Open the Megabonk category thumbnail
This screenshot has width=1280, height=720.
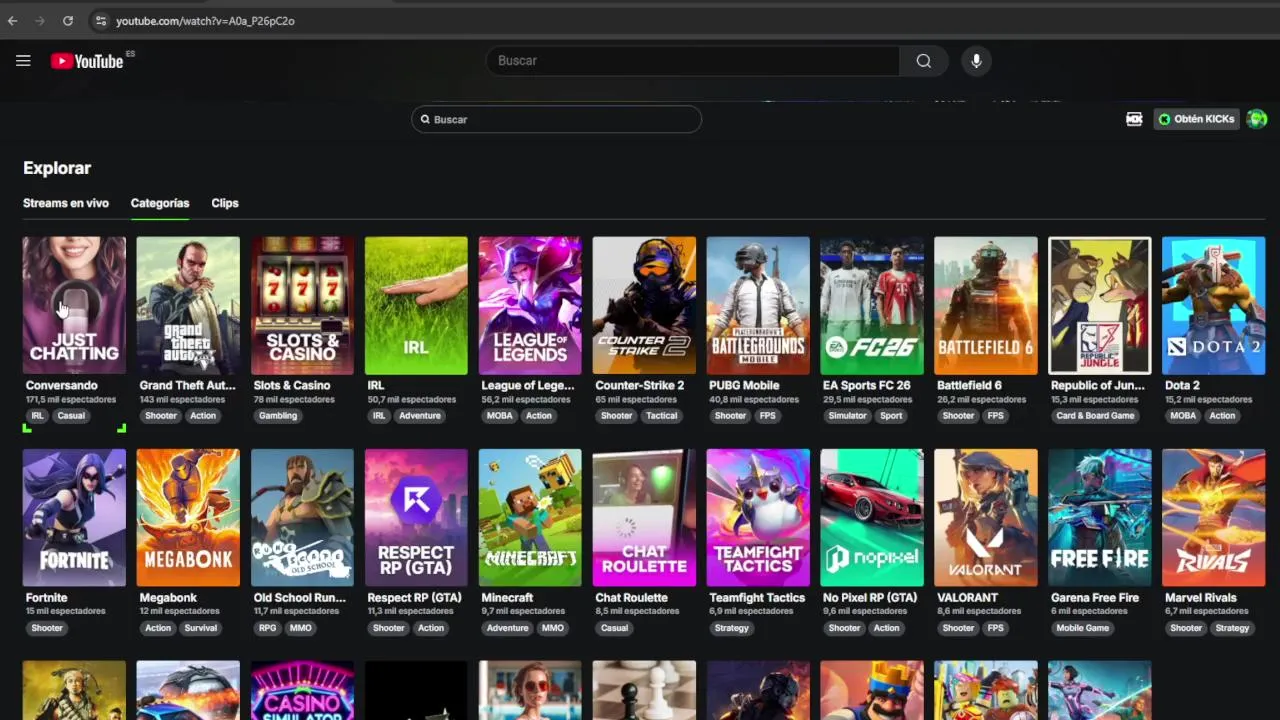(x=188, y=517)
